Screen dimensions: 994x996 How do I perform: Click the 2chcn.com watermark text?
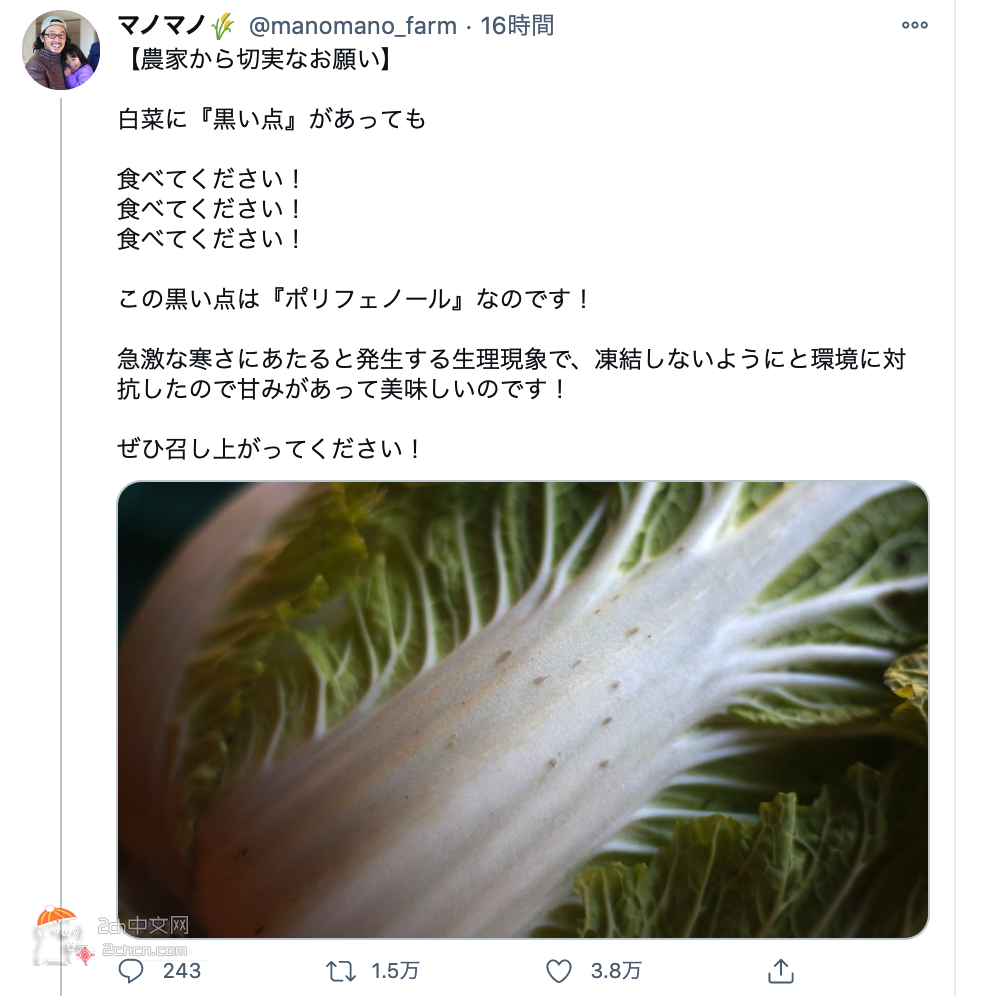pos(144,951)
